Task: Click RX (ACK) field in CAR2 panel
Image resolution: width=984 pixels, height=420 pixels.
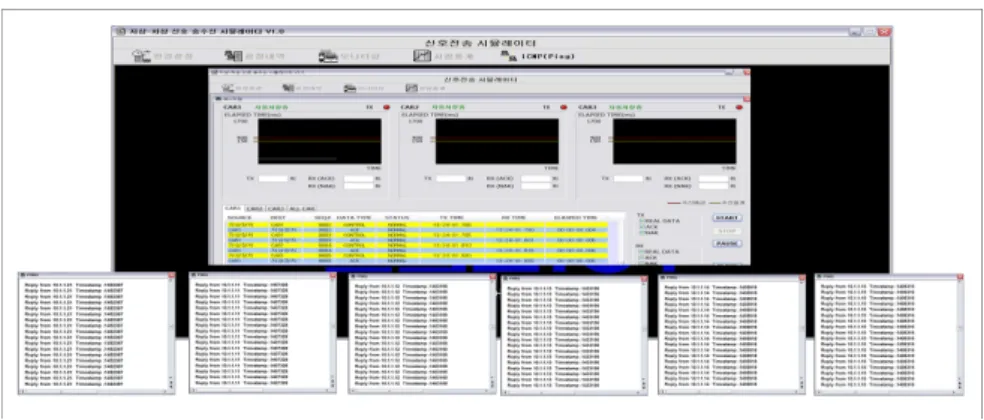Action: tap(536, 178)
